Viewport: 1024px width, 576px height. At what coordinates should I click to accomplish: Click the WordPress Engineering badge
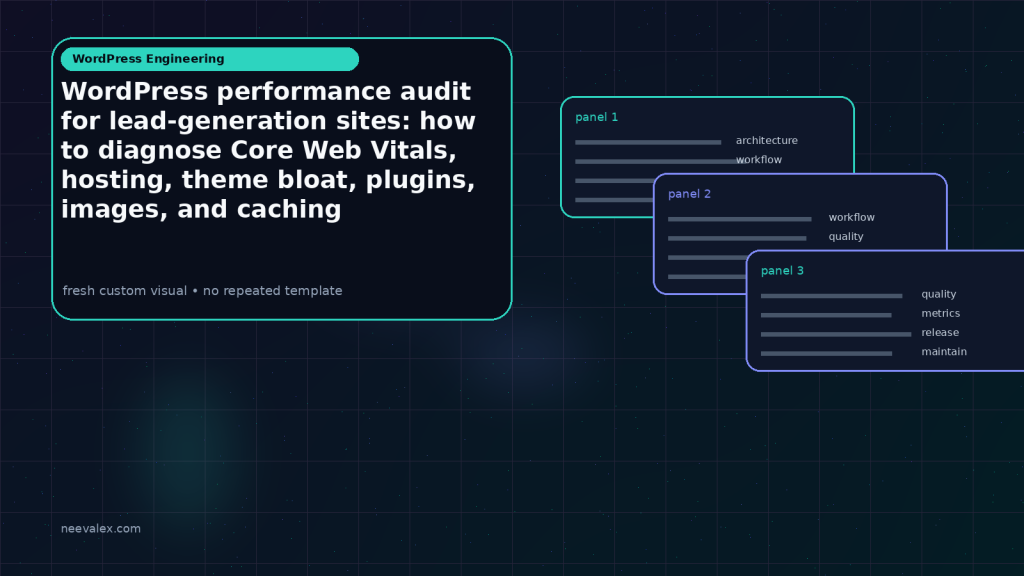(x=210, y=59)
